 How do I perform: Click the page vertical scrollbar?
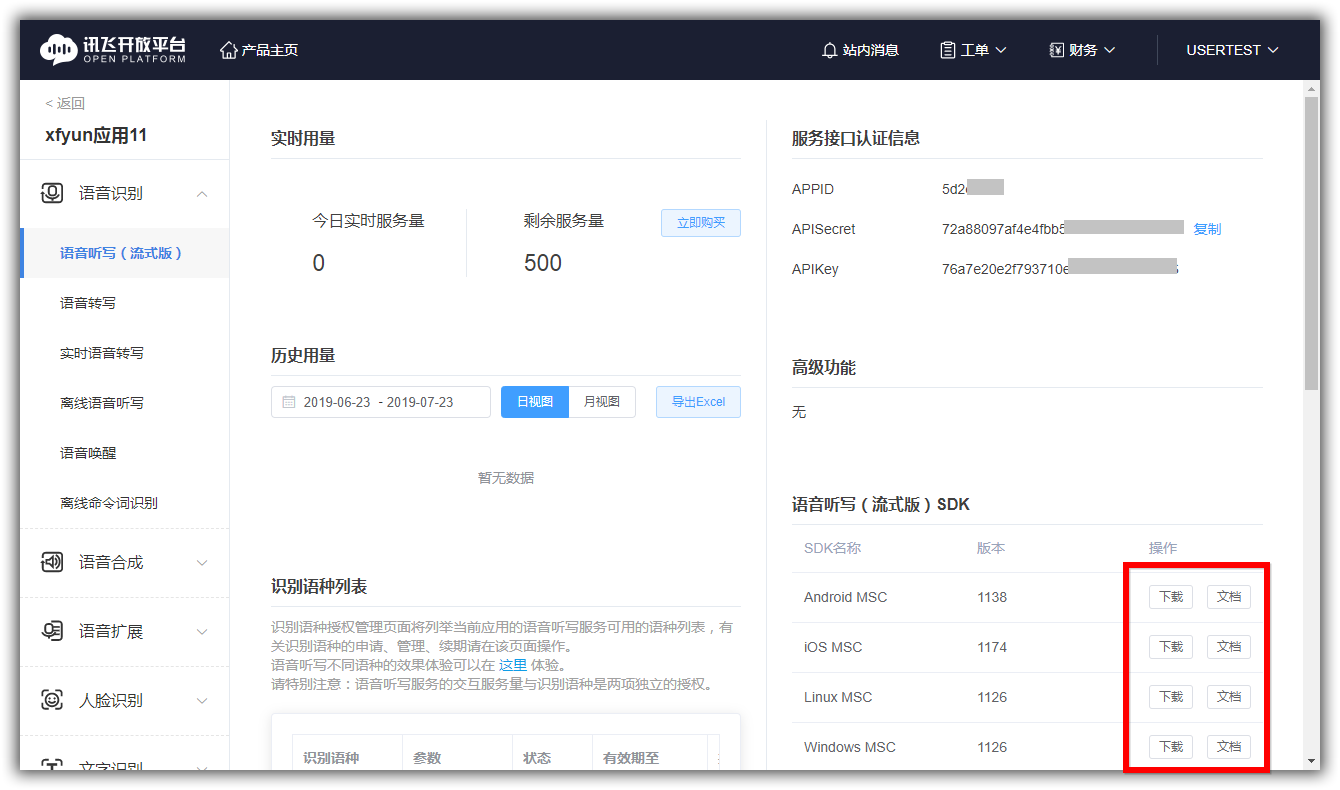(x=1312, y=240)
